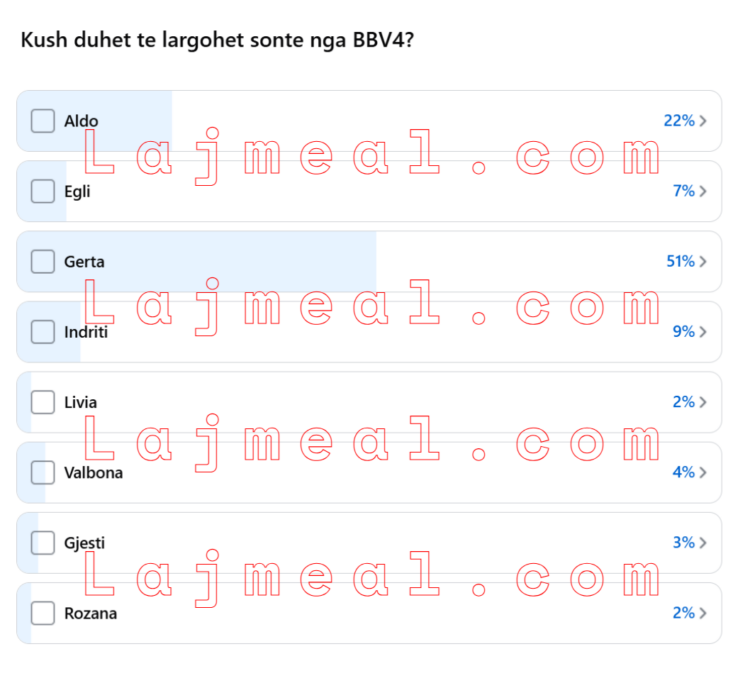Image resolution: width=750 pixels, height=688 pixels.
Task: Check the Livia checkbox
Action: tap(43, 402)
